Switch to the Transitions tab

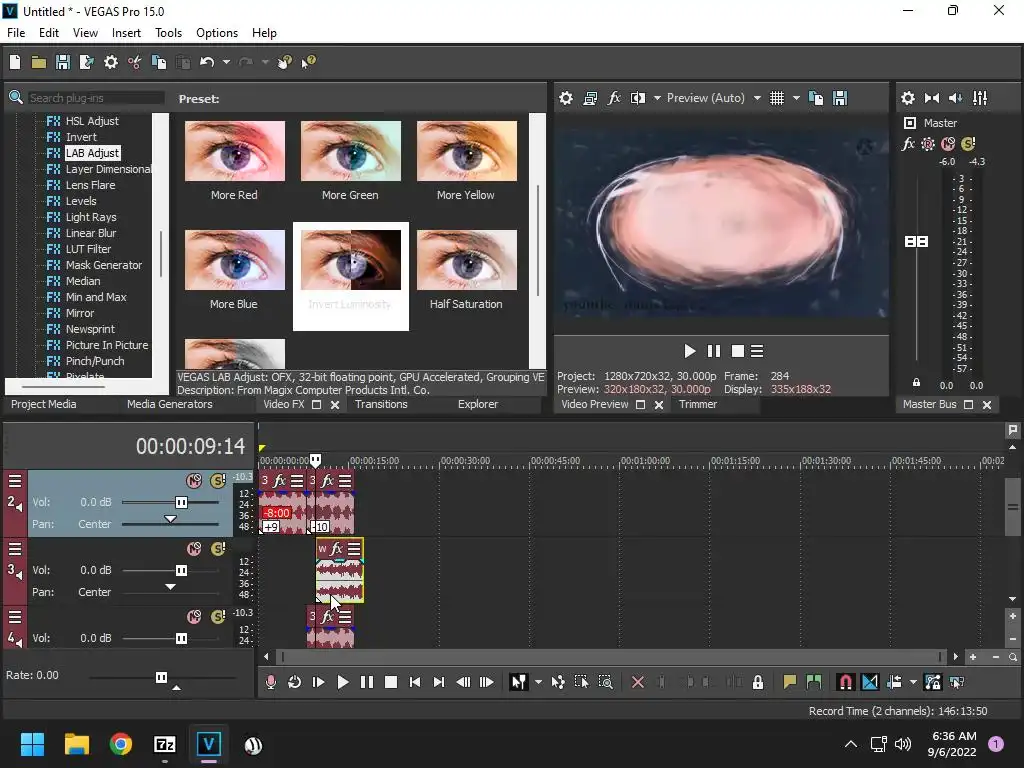[381, 404]
